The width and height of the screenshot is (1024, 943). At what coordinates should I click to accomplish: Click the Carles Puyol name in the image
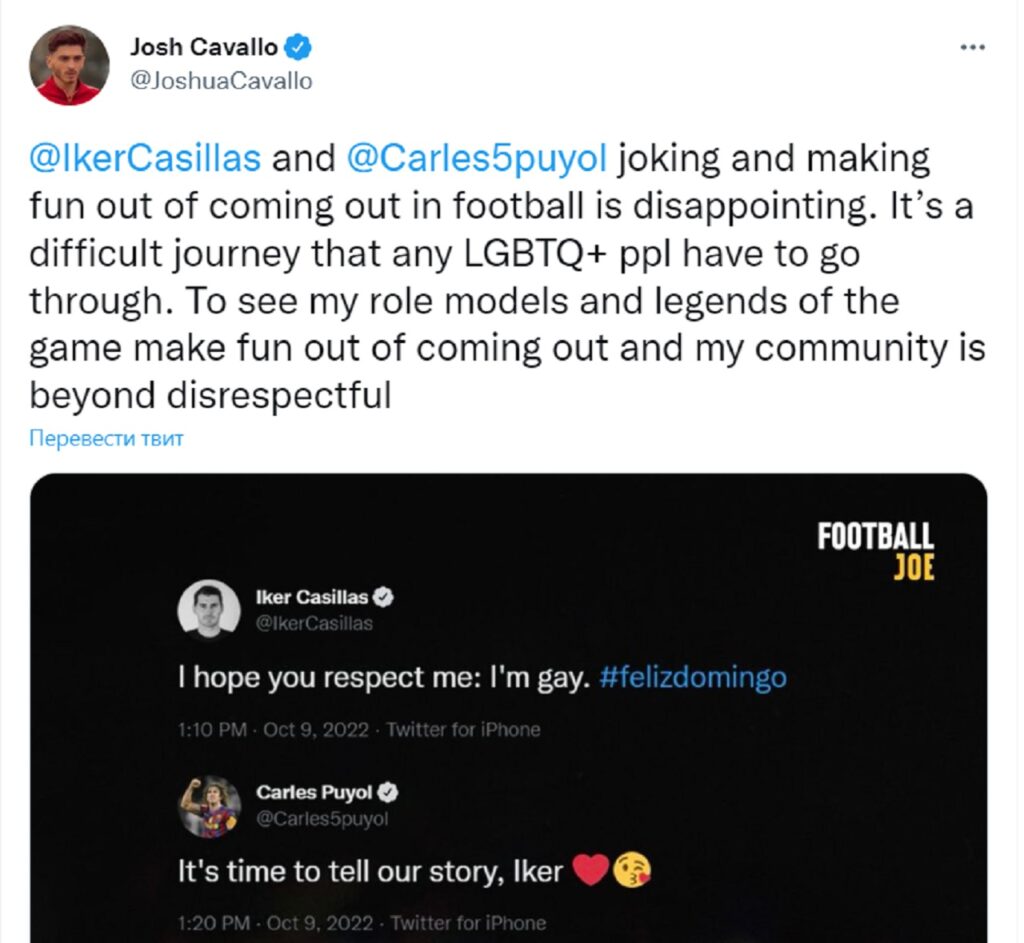[314, 793]
